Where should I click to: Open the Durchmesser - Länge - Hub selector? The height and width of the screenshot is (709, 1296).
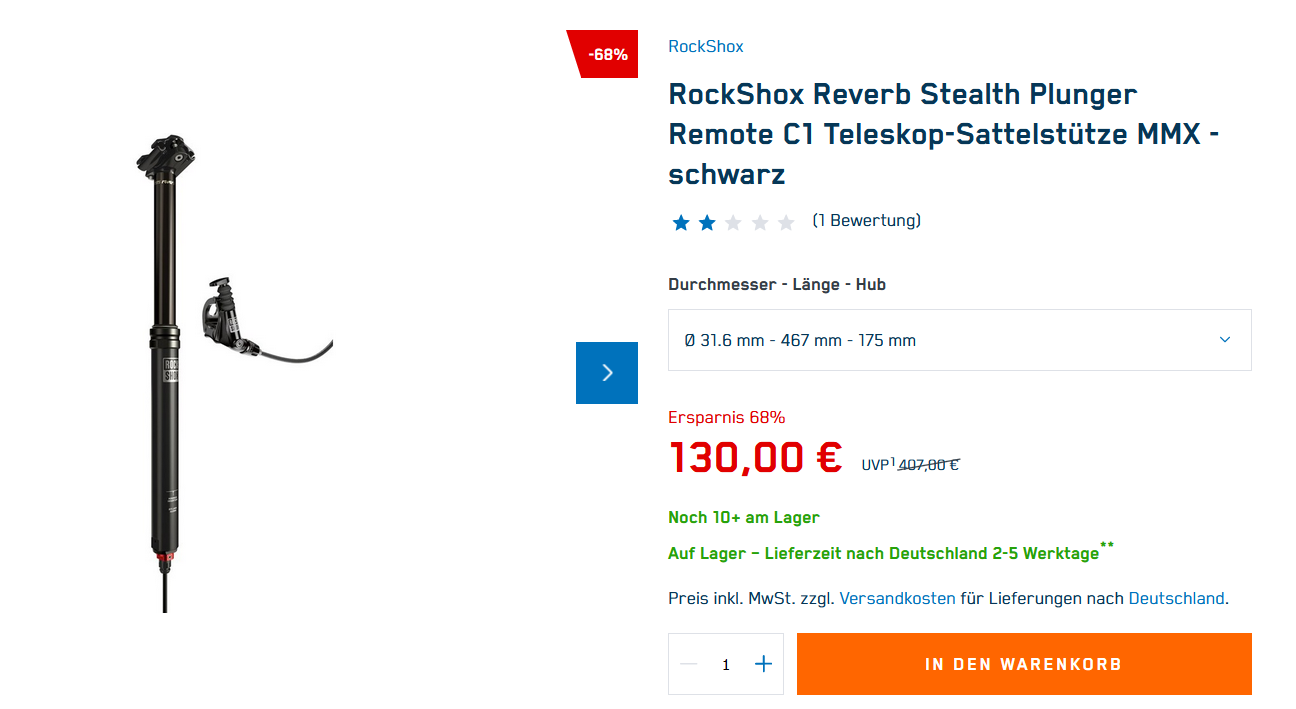pos(958,340)
